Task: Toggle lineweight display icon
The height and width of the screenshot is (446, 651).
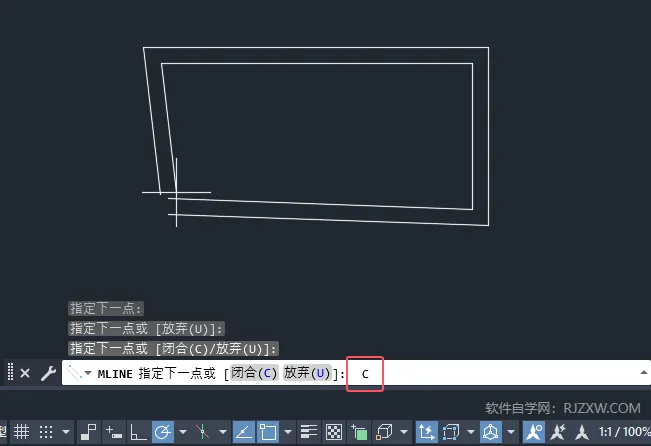Action: click(x=308, y=432)
